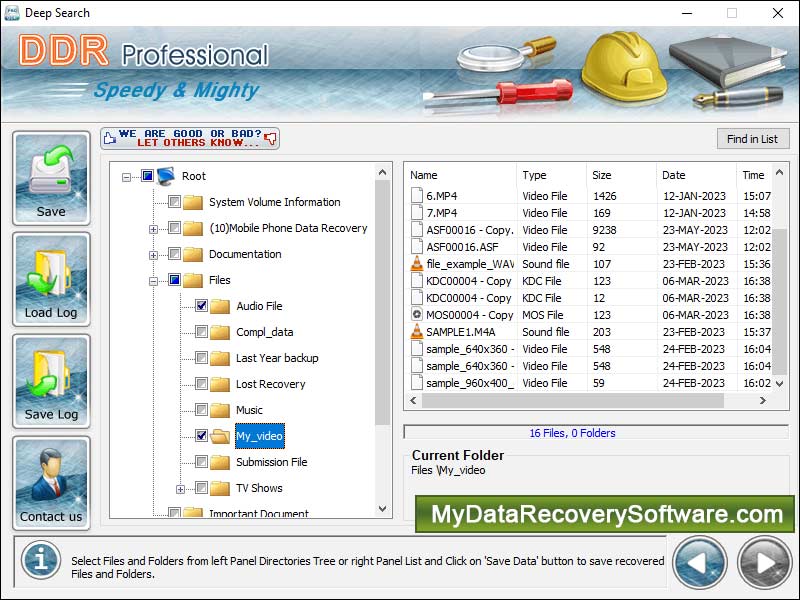Expand the TV Shows tree node

pos(178,488)
